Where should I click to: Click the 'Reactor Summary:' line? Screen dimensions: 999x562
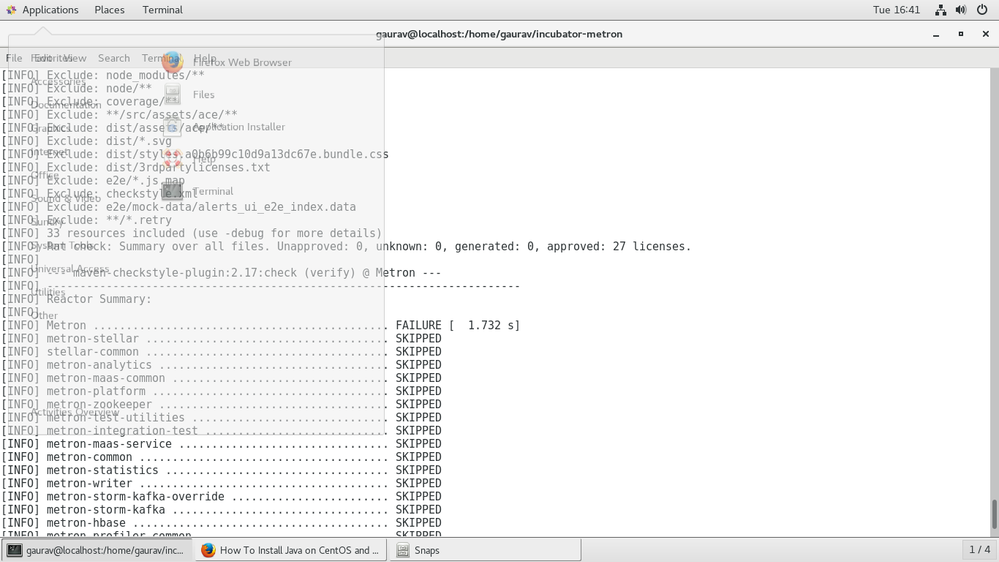[x=76, y=299]
